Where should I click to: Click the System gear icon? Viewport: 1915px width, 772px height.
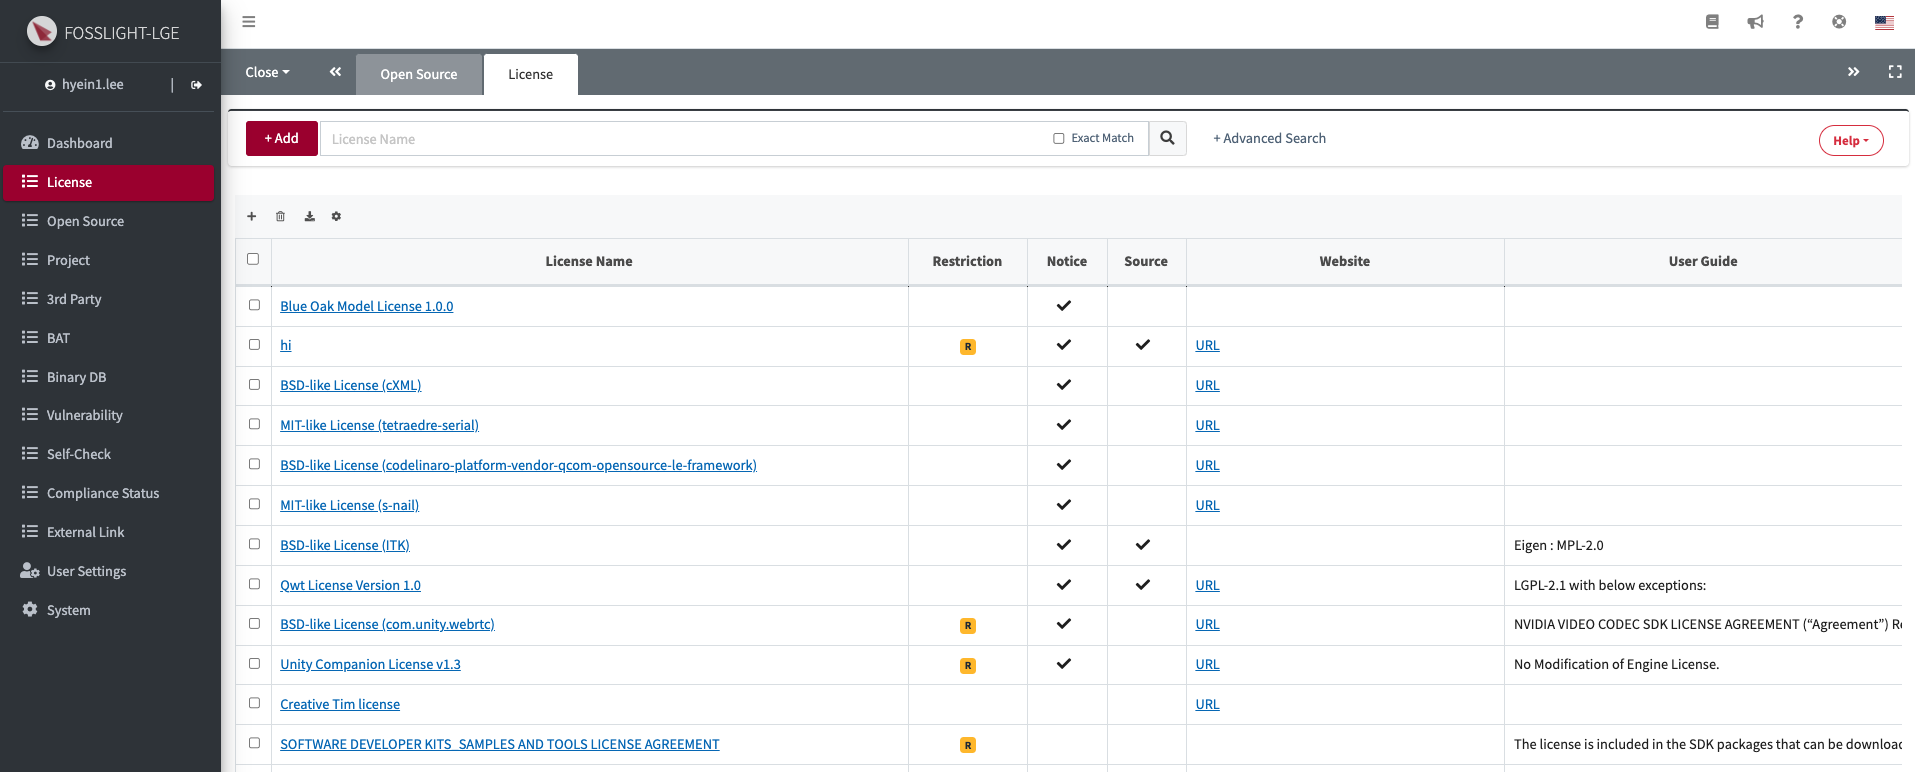[x=30, y=610]
